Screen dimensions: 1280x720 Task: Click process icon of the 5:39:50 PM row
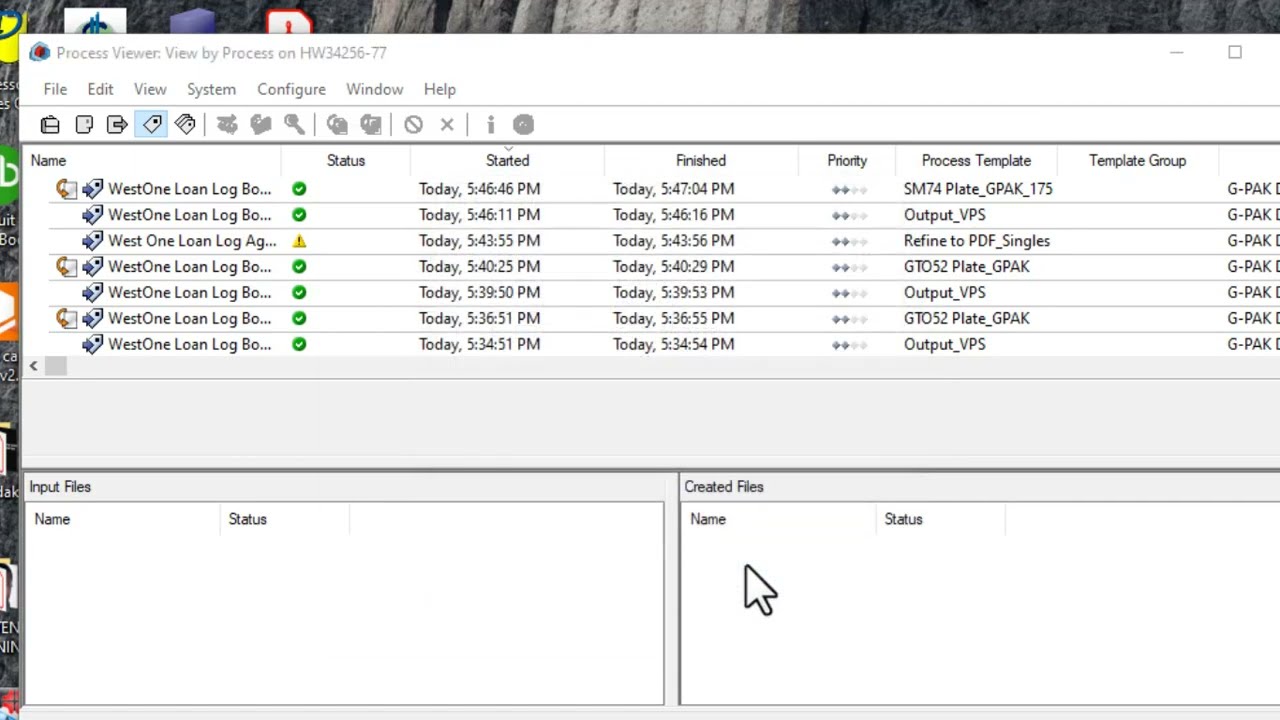tap(92, 292)
